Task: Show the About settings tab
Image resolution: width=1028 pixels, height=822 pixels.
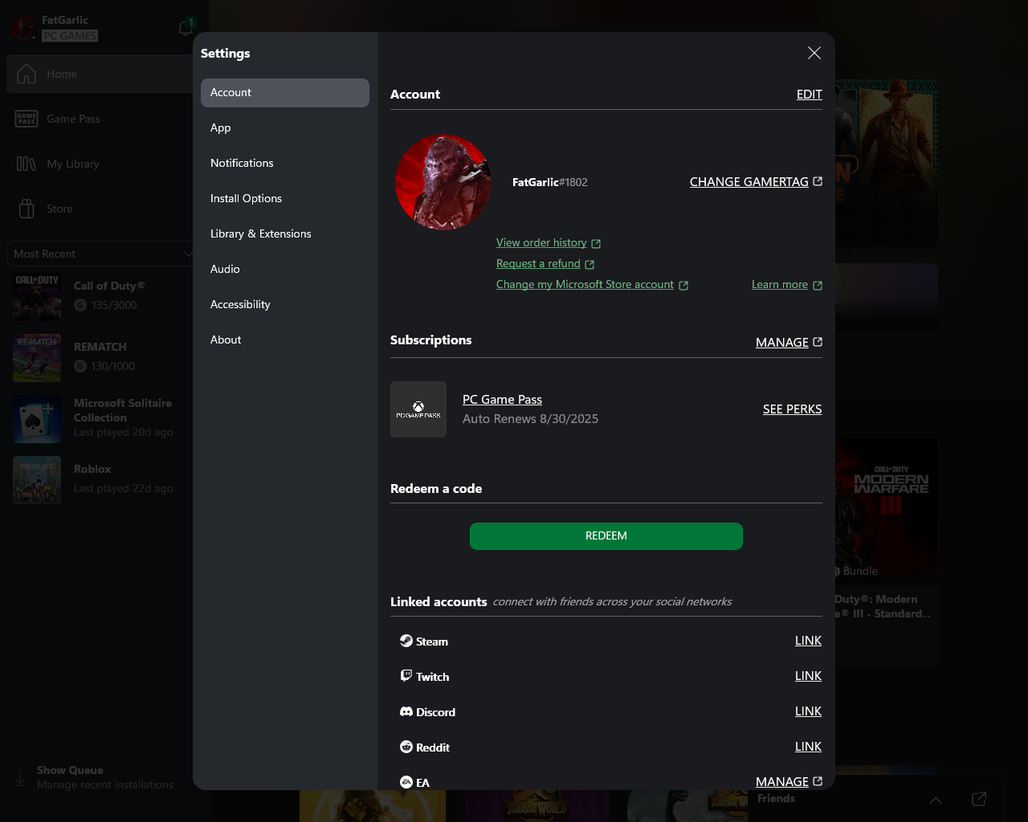Action: pos(285,340)
